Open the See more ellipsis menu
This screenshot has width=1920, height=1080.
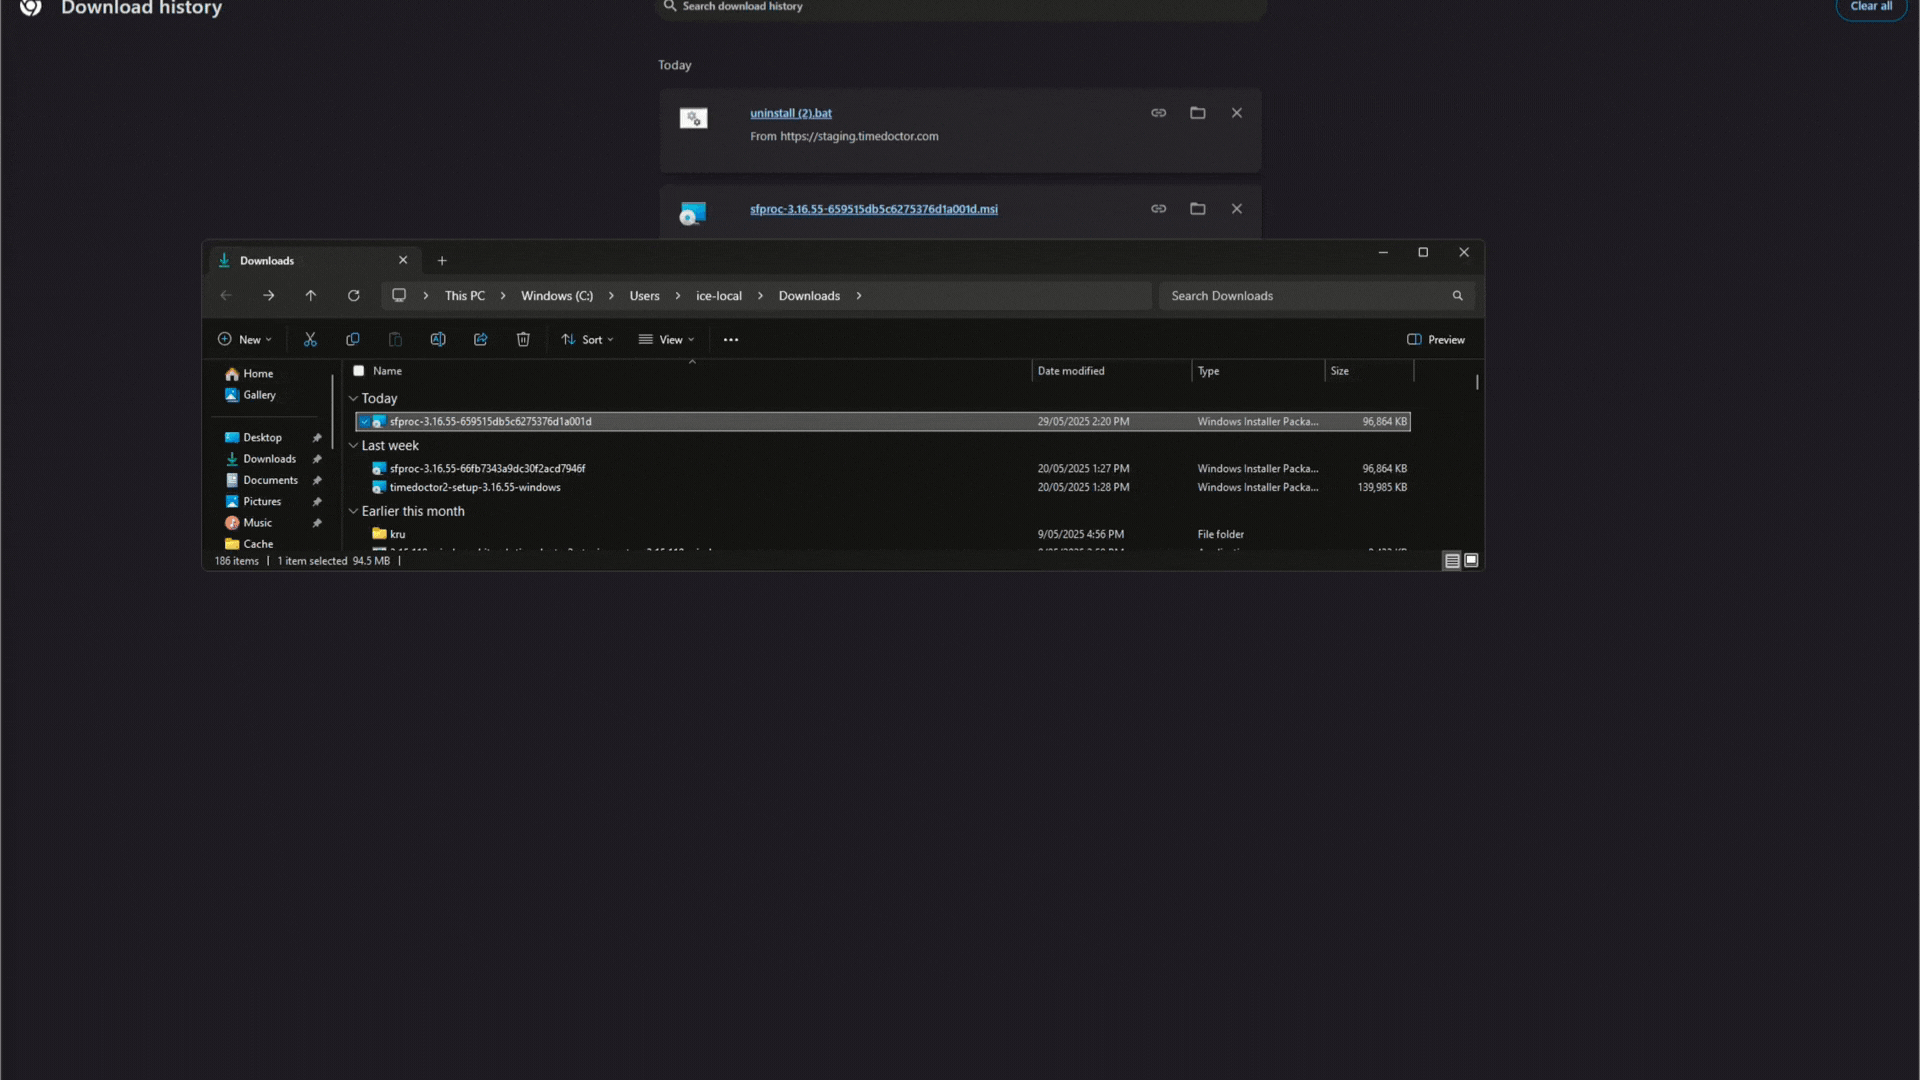click(x=731, y=340)
